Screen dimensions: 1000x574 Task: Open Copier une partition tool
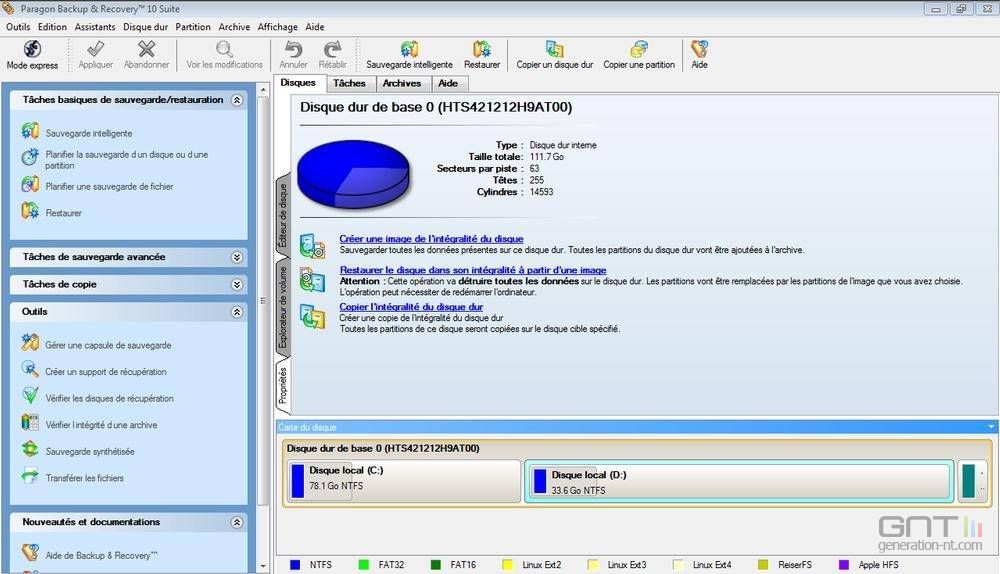pyautogui.click(x=639, y=54)
